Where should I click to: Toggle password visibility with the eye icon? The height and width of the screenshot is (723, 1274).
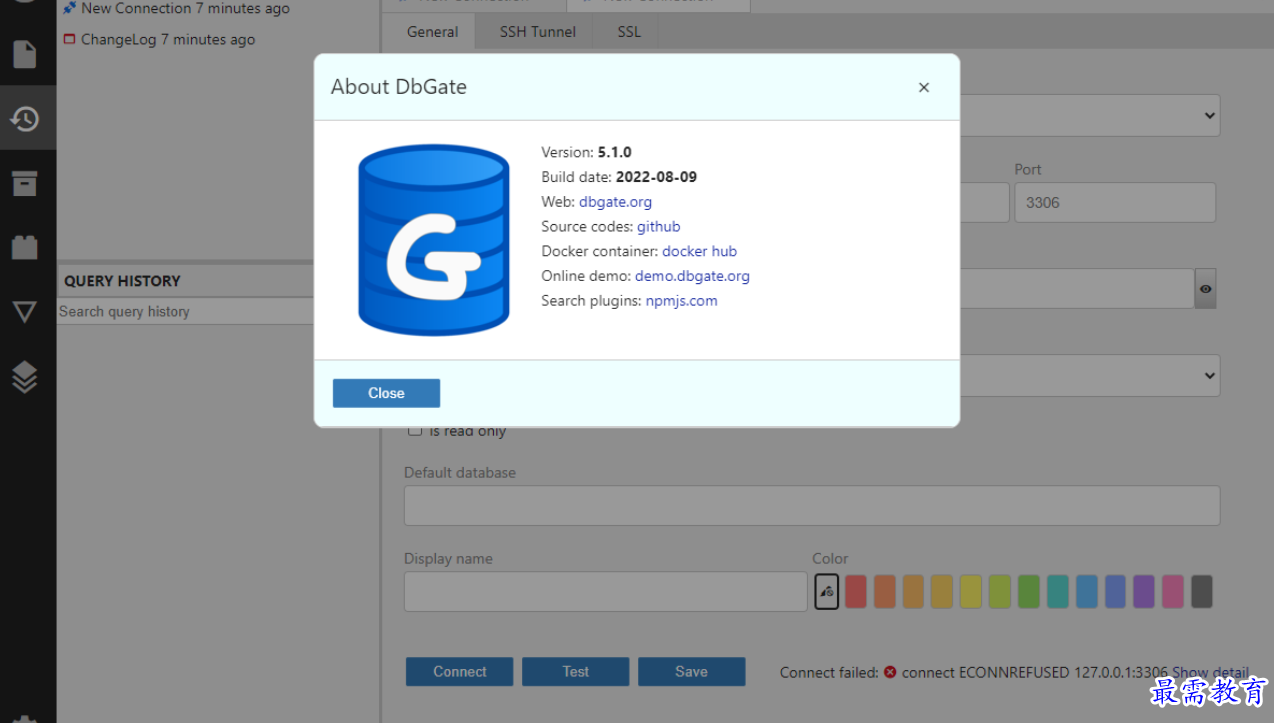[x=1206, y=288]
